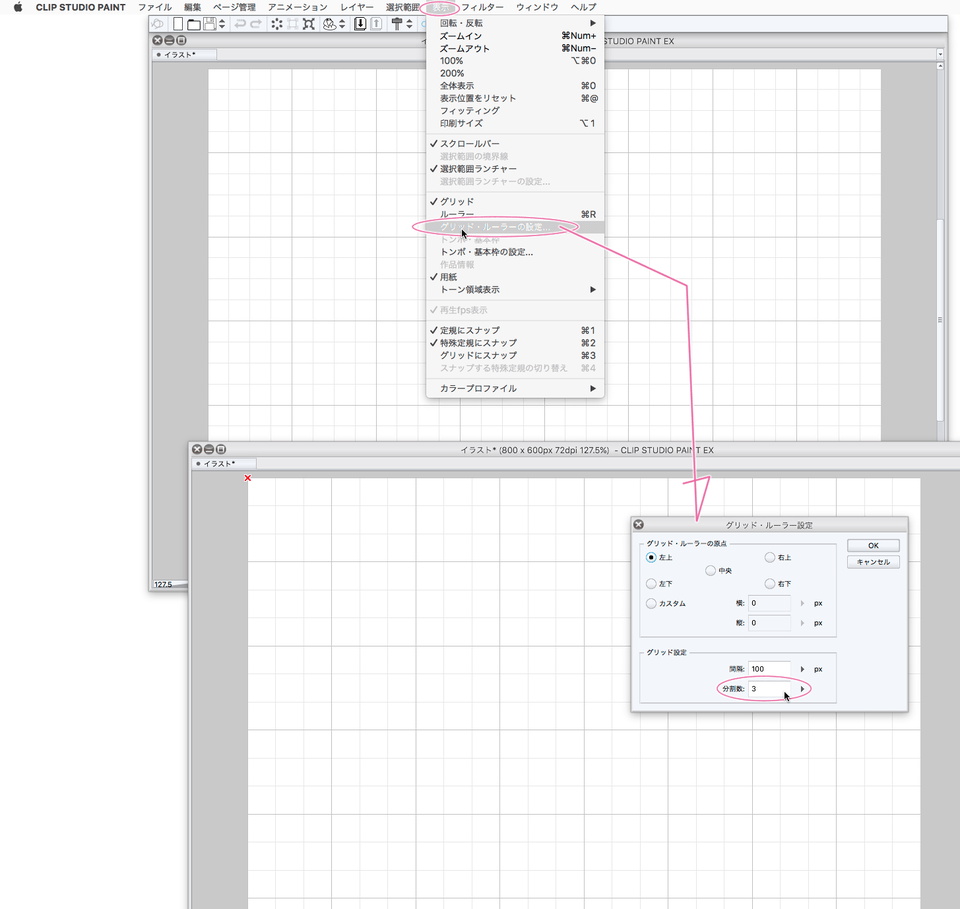Viewport: 960px width, 909px height.
Task: Click the free transform toolbar icon
Action: (x=309, y=24)
